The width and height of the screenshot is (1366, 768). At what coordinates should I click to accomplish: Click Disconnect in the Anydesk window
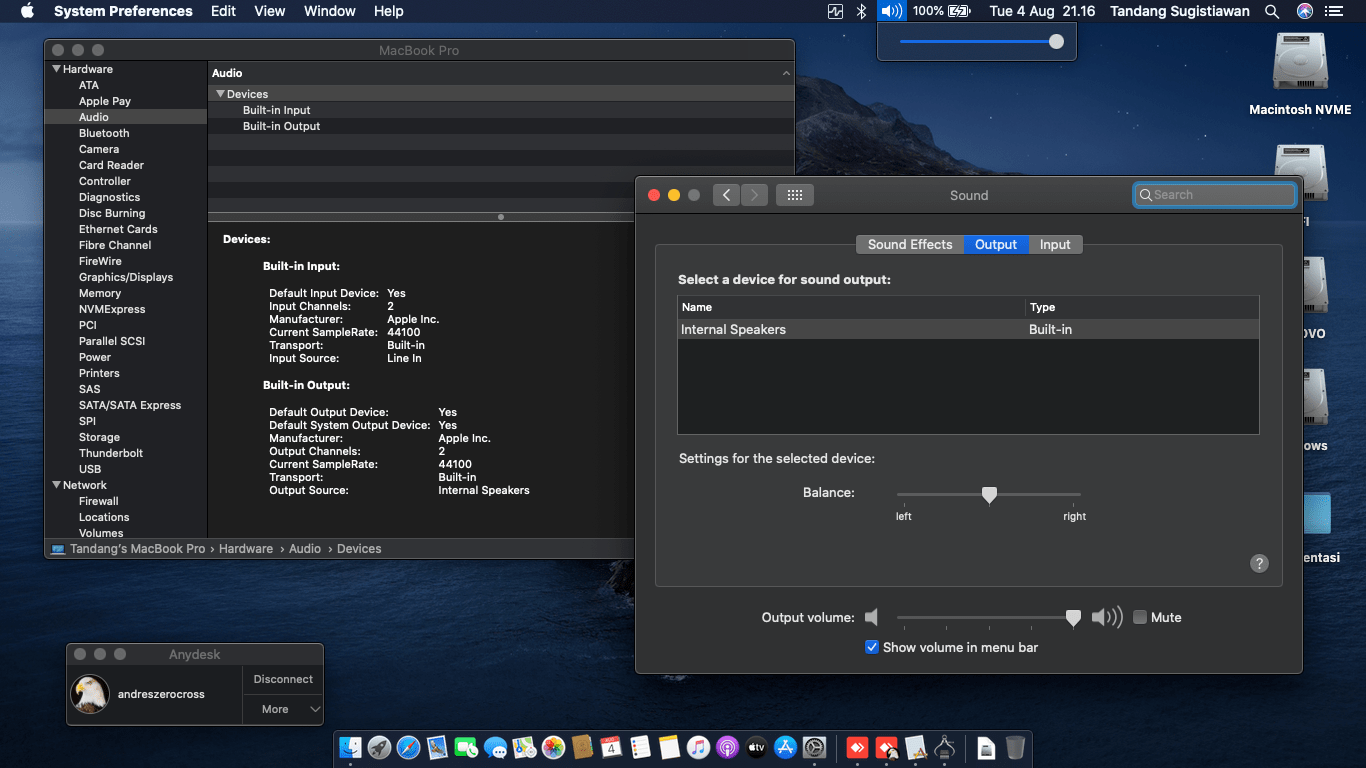[282, 679]
